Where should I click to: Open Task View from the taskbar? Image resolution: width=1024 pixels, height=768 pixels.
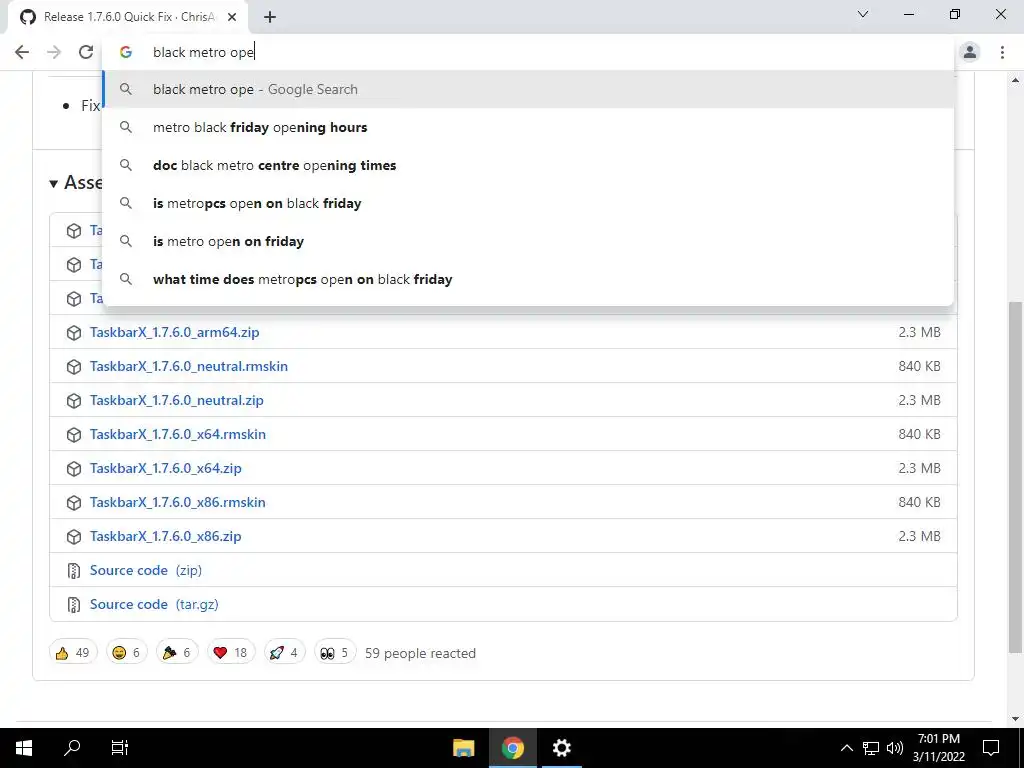click(120, 748)
